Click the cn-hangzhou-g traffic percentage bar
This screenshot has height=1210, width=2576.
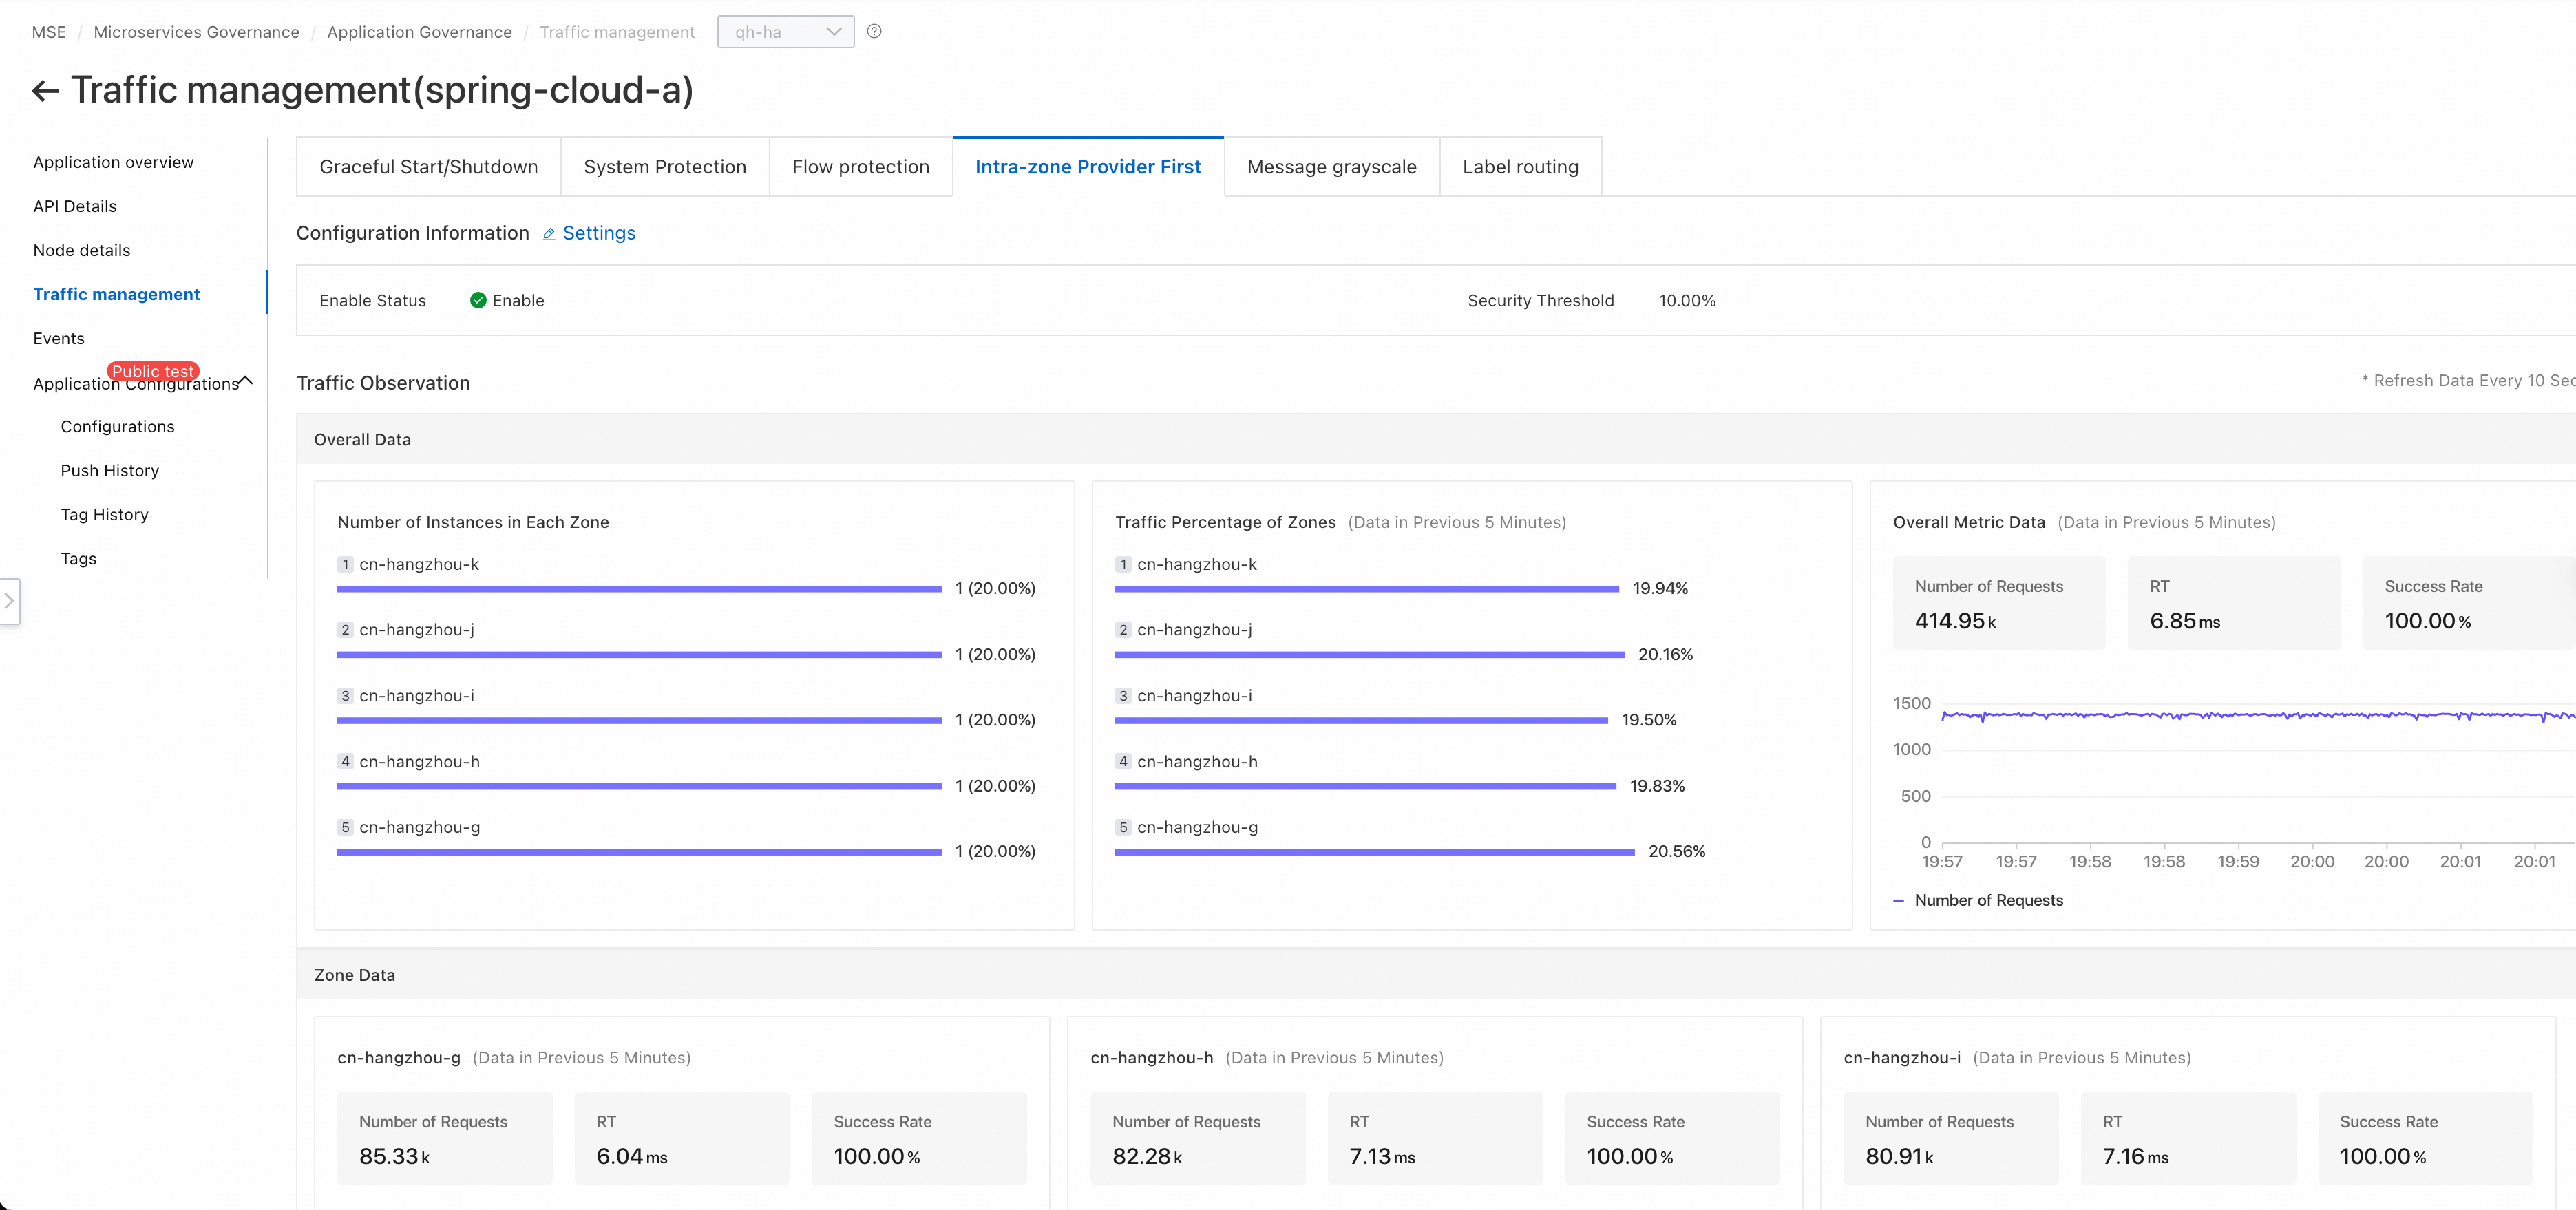[x=1374, y=852]
